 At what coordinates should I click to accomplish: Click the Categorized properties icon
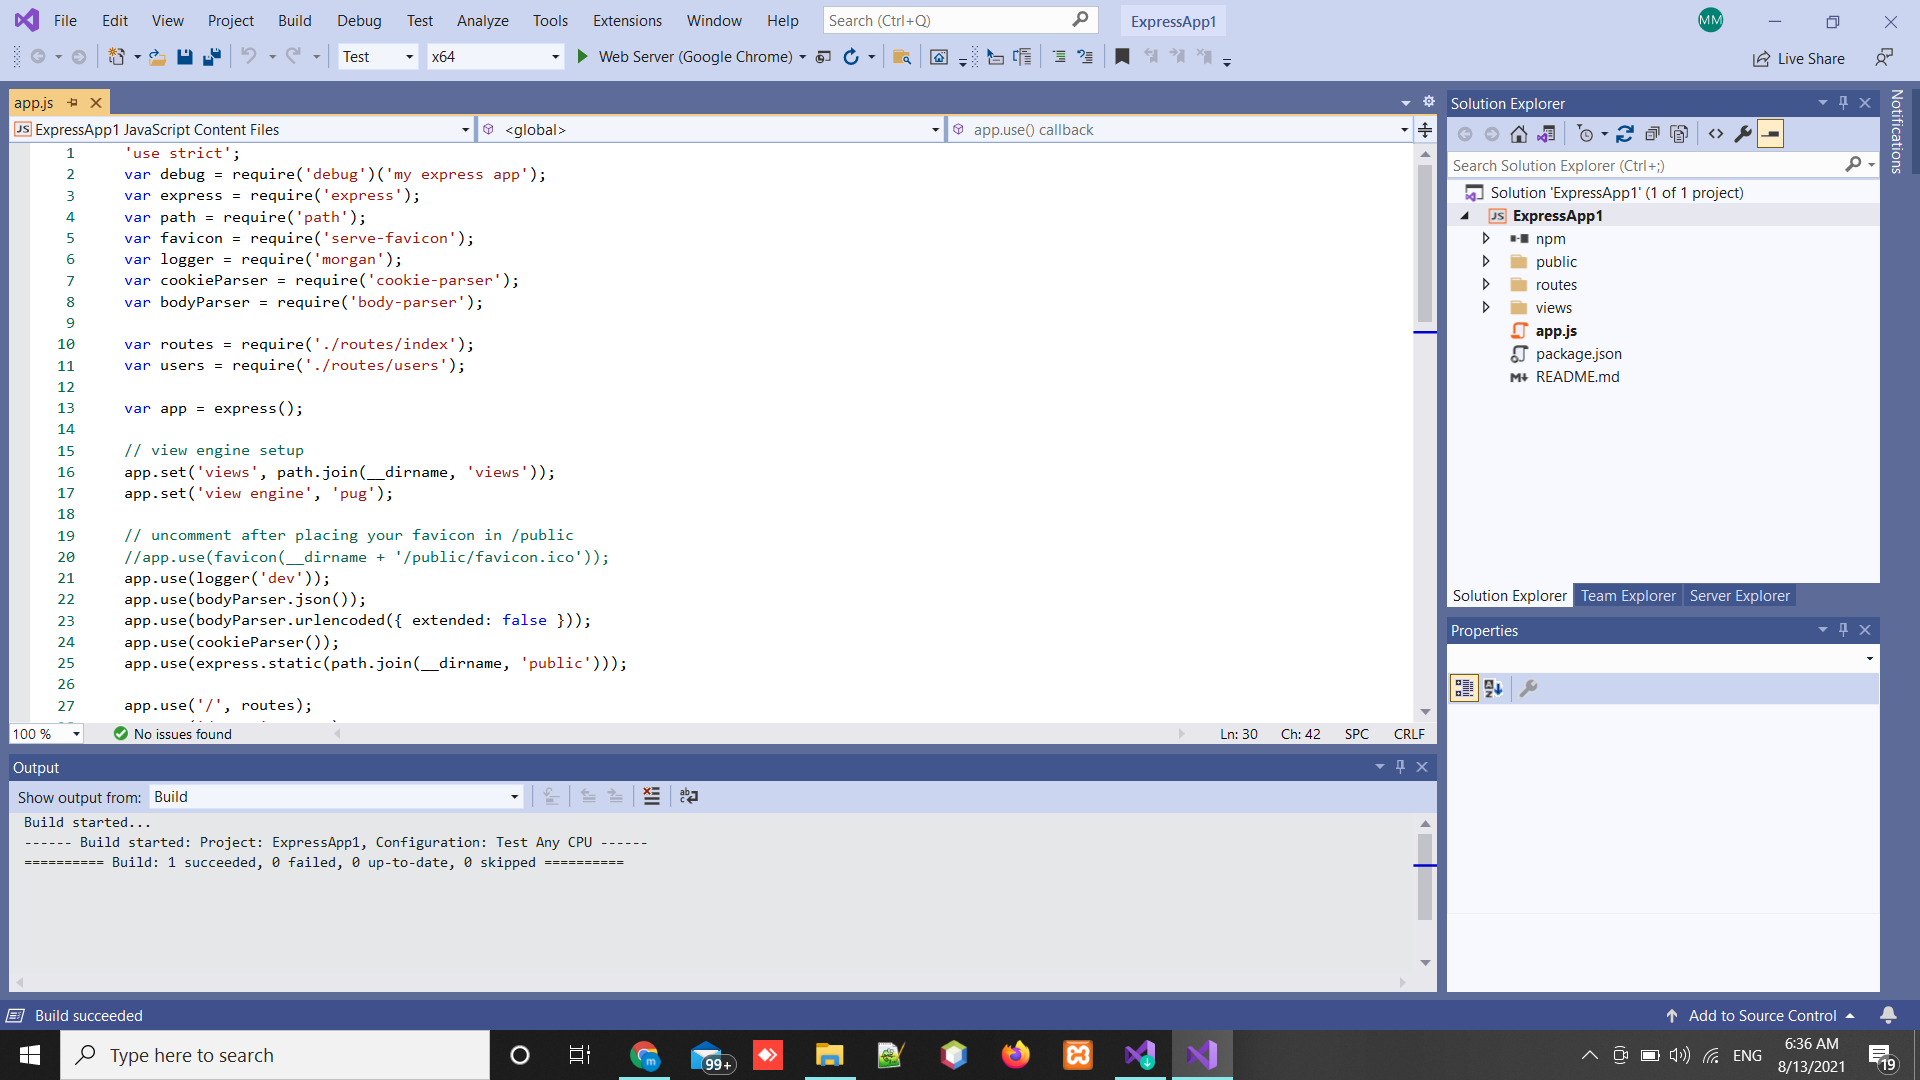1465,686
